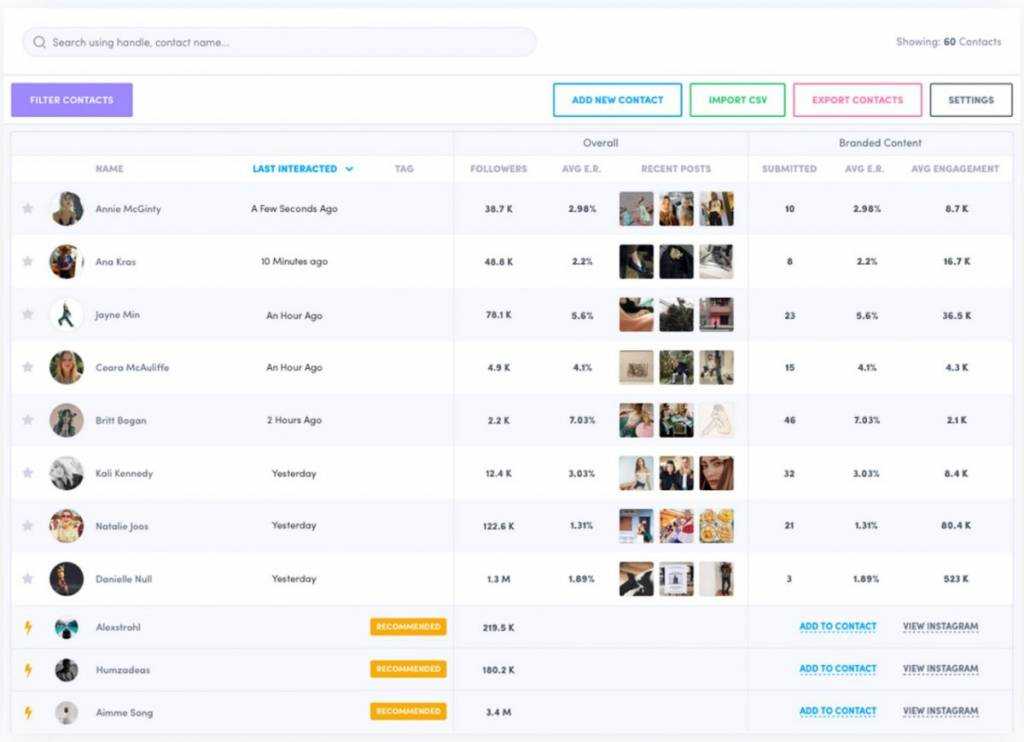Click Danielle Null's avatar image

click(x=66, y=579)
